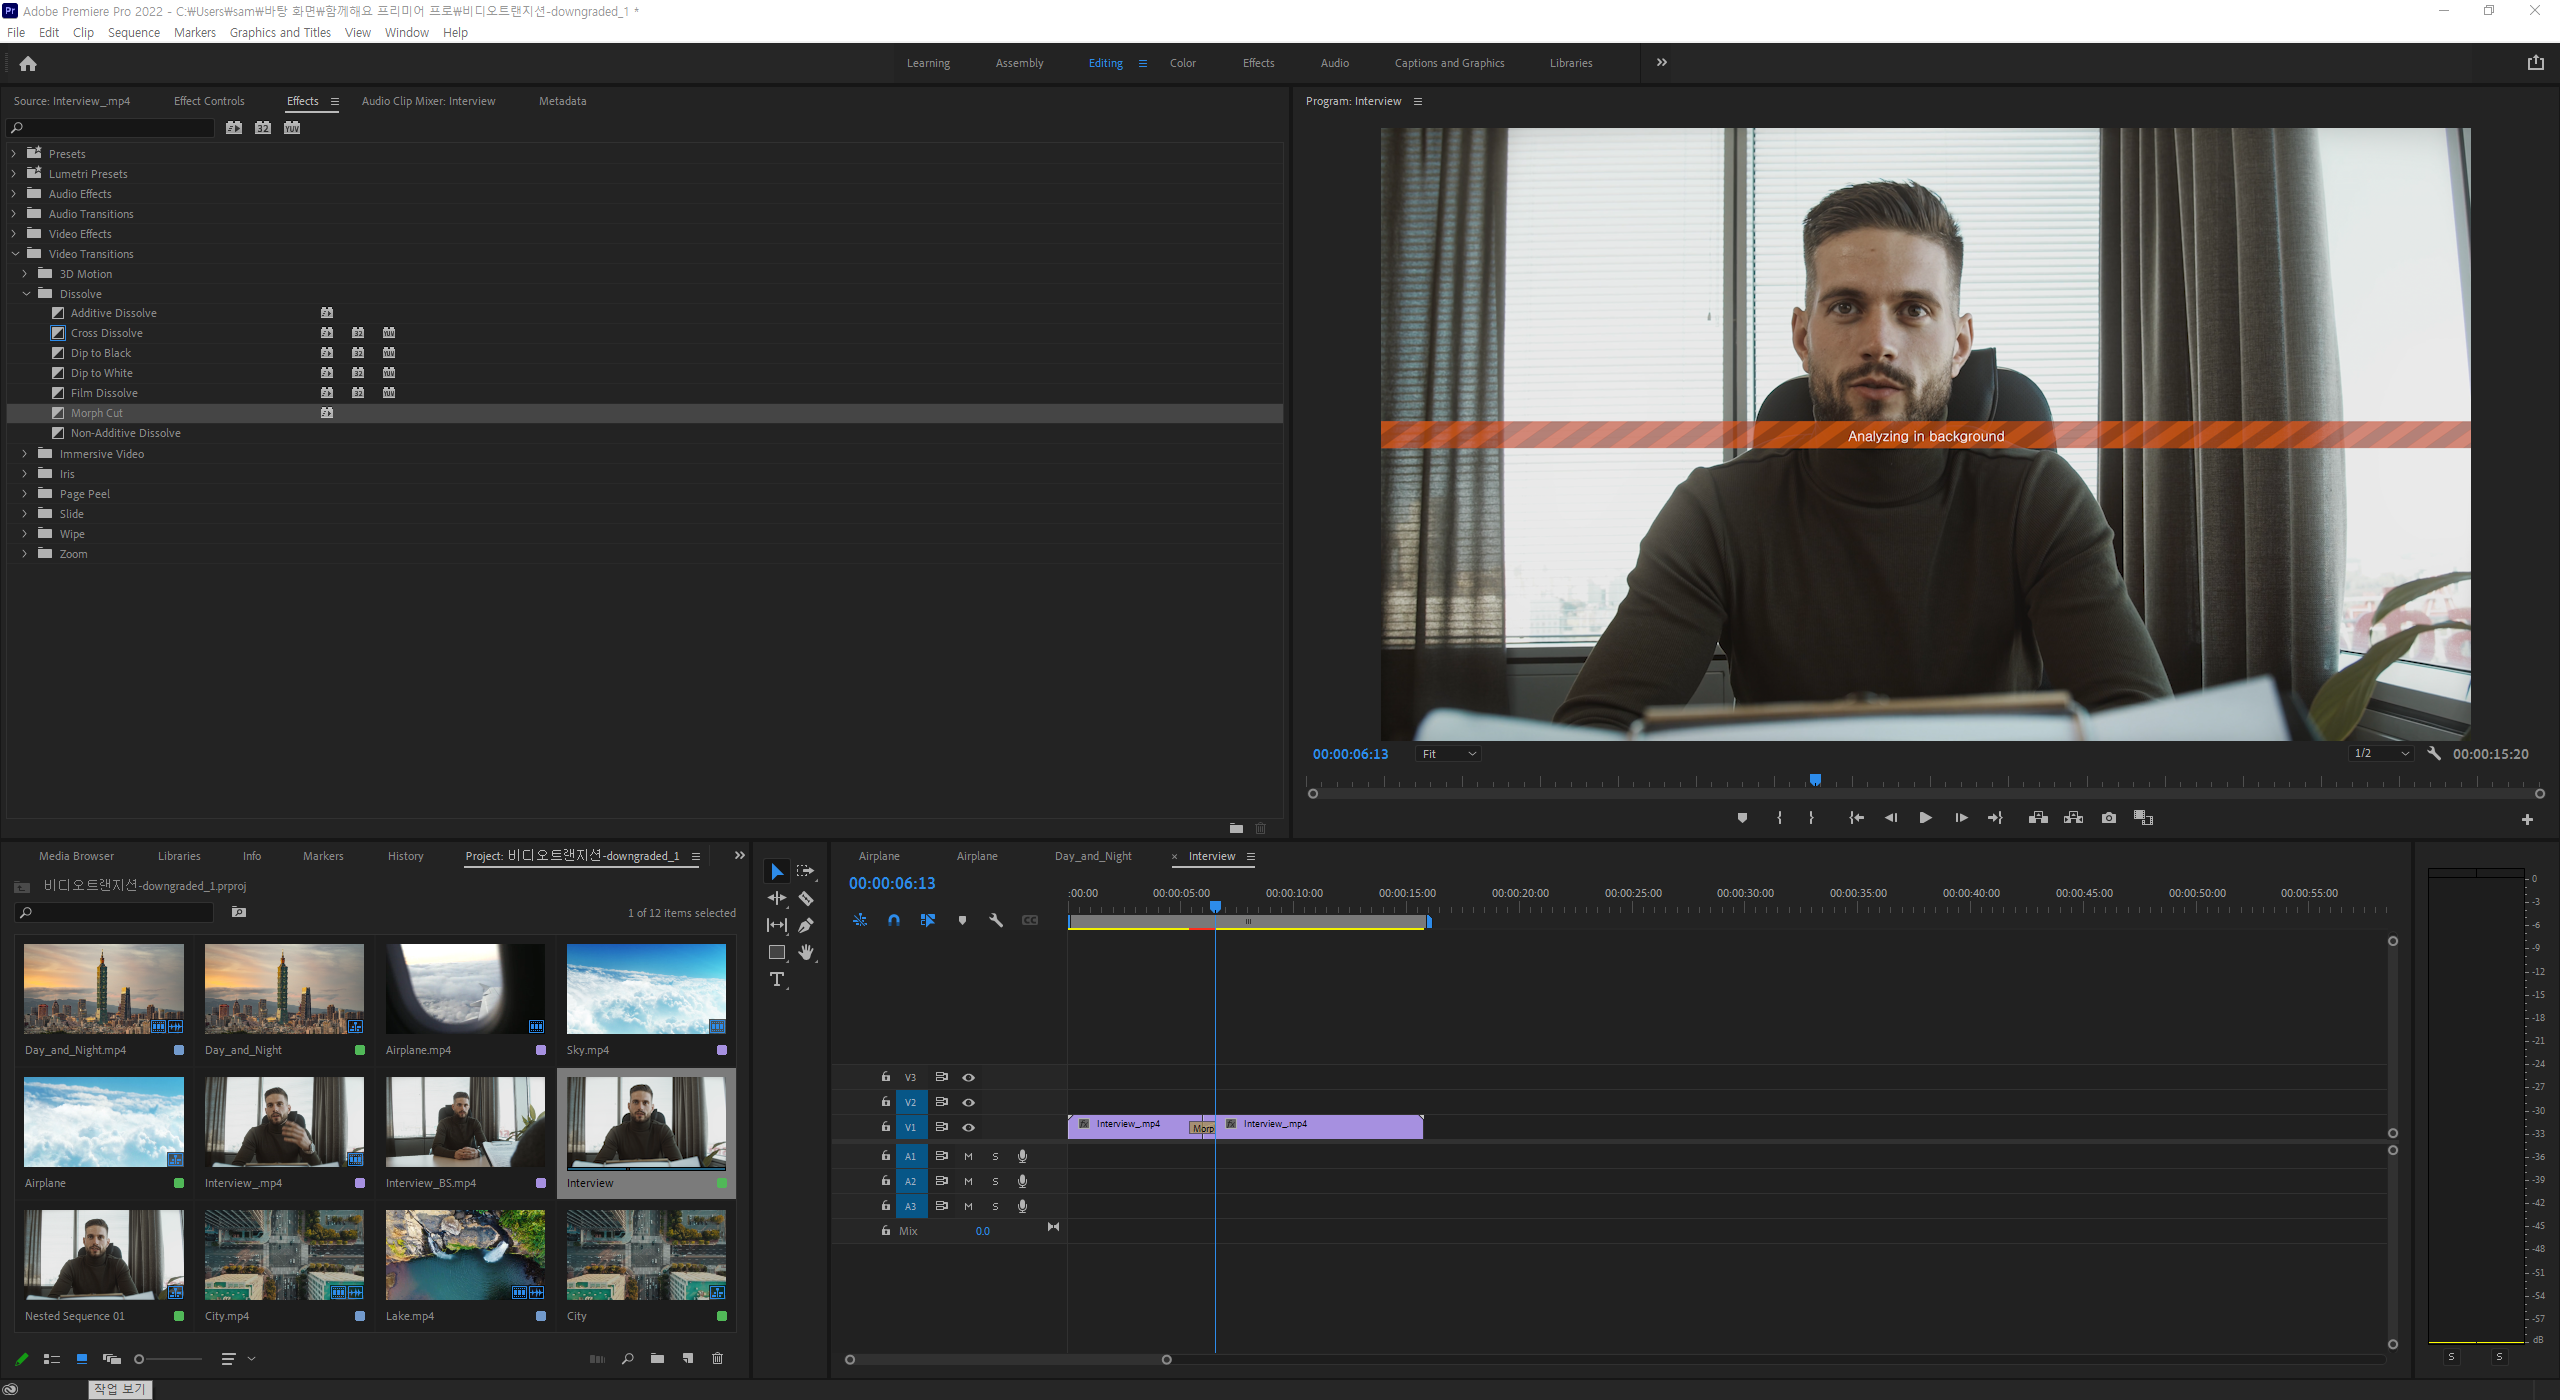Switch to the Color workspace
The image size is (2560, 1400).
[1182, 63]
